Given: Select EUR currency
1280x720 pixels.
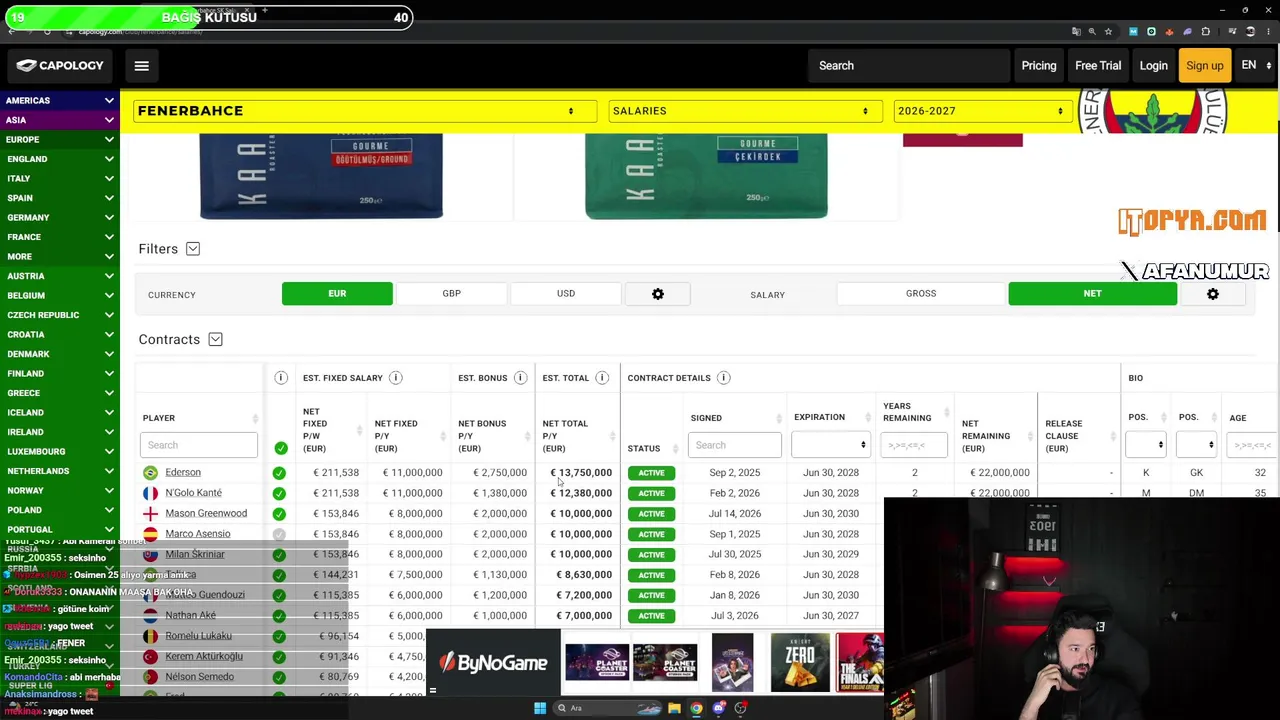Looking at the screenshot, I should click(x=337, y=294).
